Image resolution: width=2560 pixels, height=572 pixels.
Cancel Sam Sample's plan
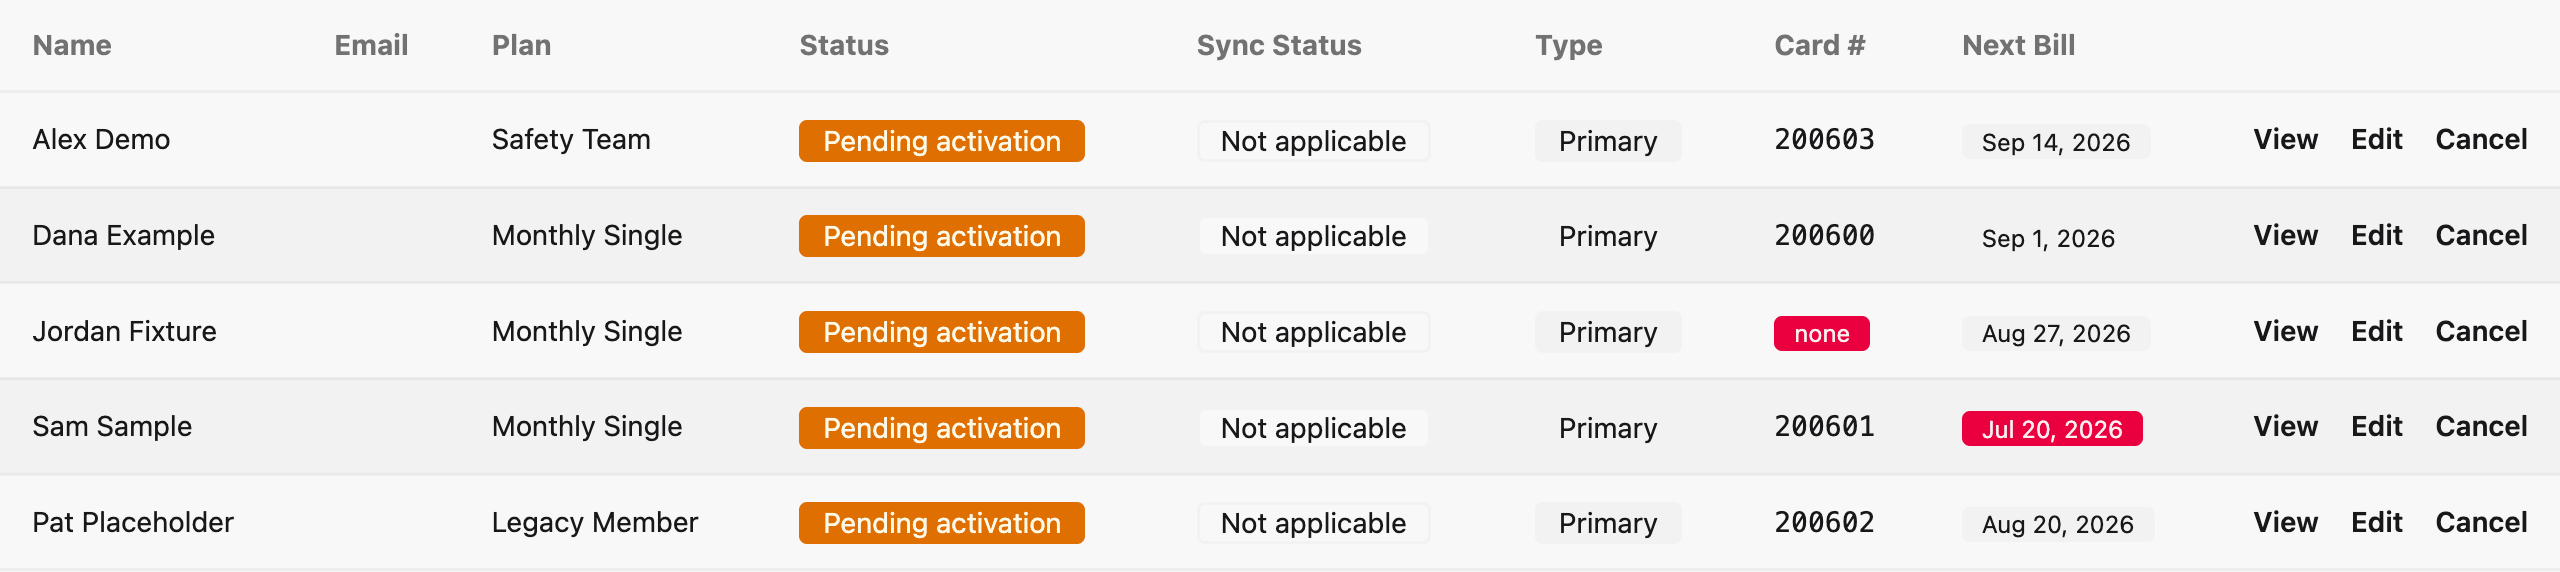2481,427
